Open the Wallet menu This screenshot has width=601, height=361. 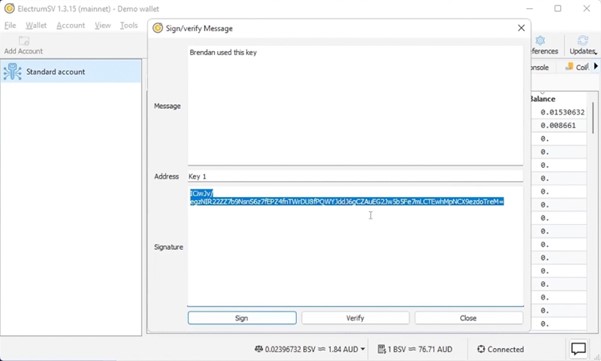36,26
